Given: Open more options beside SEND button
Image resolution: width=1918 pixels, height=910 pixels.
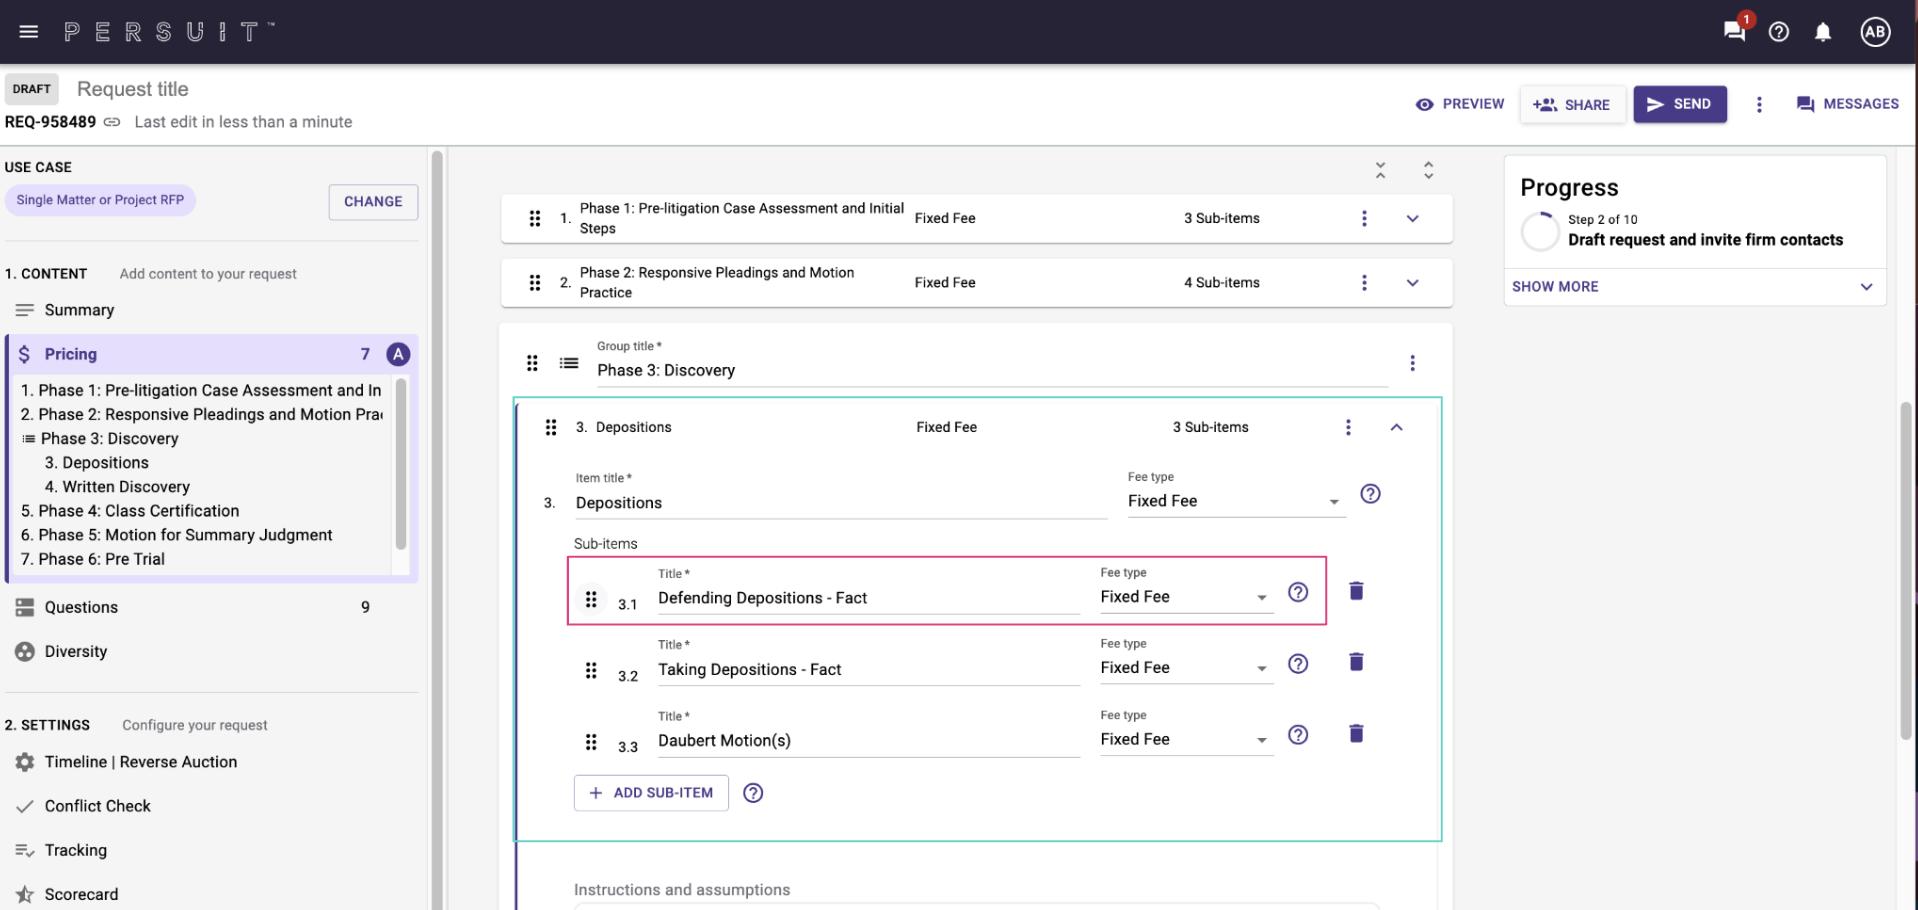Looking at the screenshot, I should point(1759,104).
